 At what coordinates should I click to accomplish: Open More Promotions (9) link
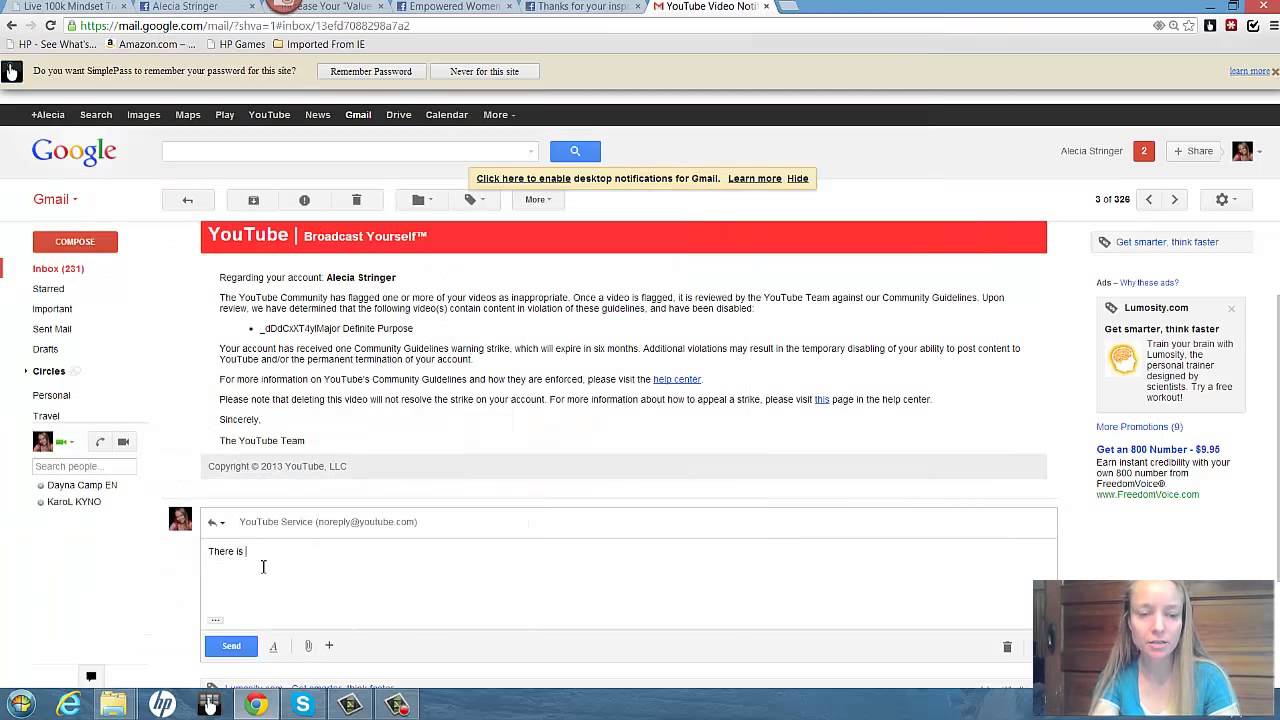(x=1139, y=427)
